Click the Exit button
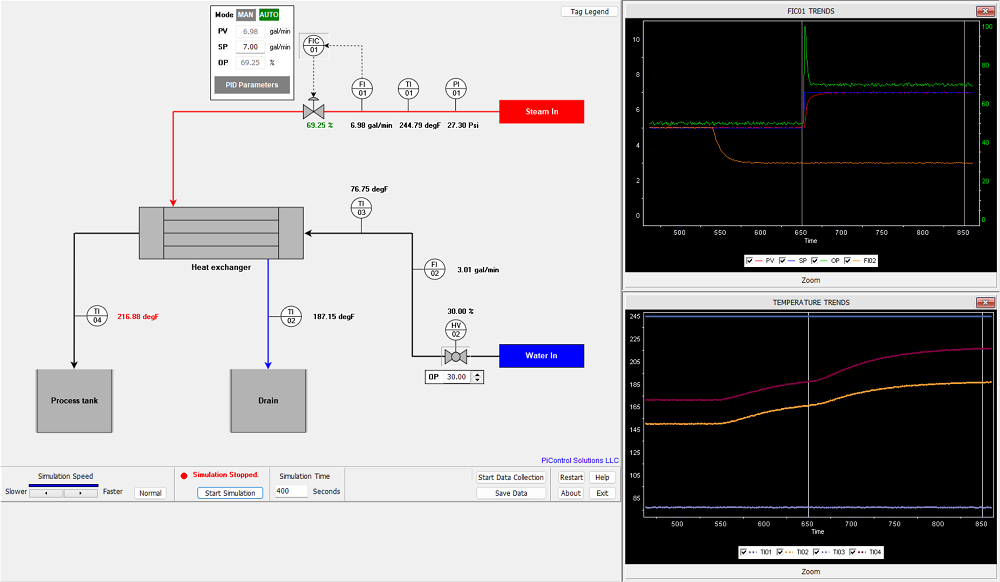This screenshot has height=582, width=1000. click(602, 493)
